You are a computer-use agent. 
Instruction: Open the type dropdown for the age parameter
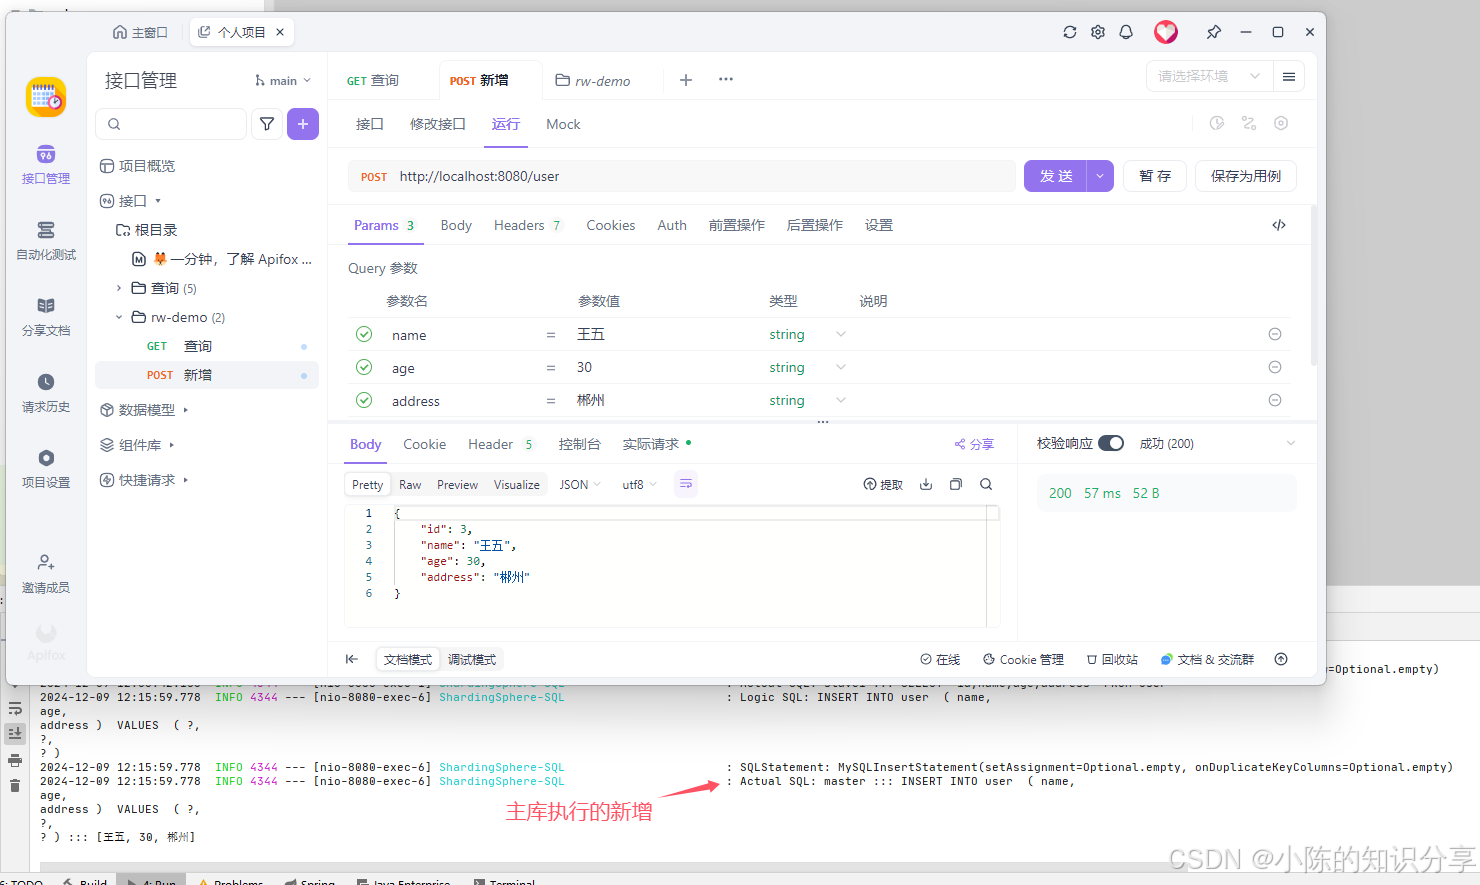(x=840, y=367)
